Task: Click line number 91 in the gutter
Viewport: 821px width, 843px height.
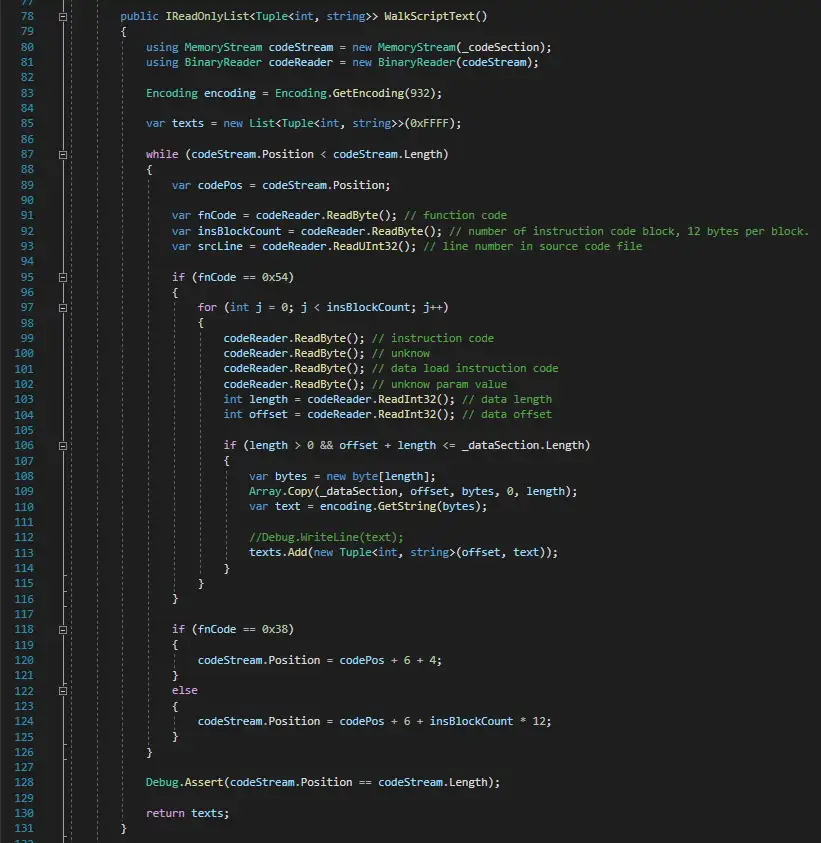Action: [x=27, y=215]
